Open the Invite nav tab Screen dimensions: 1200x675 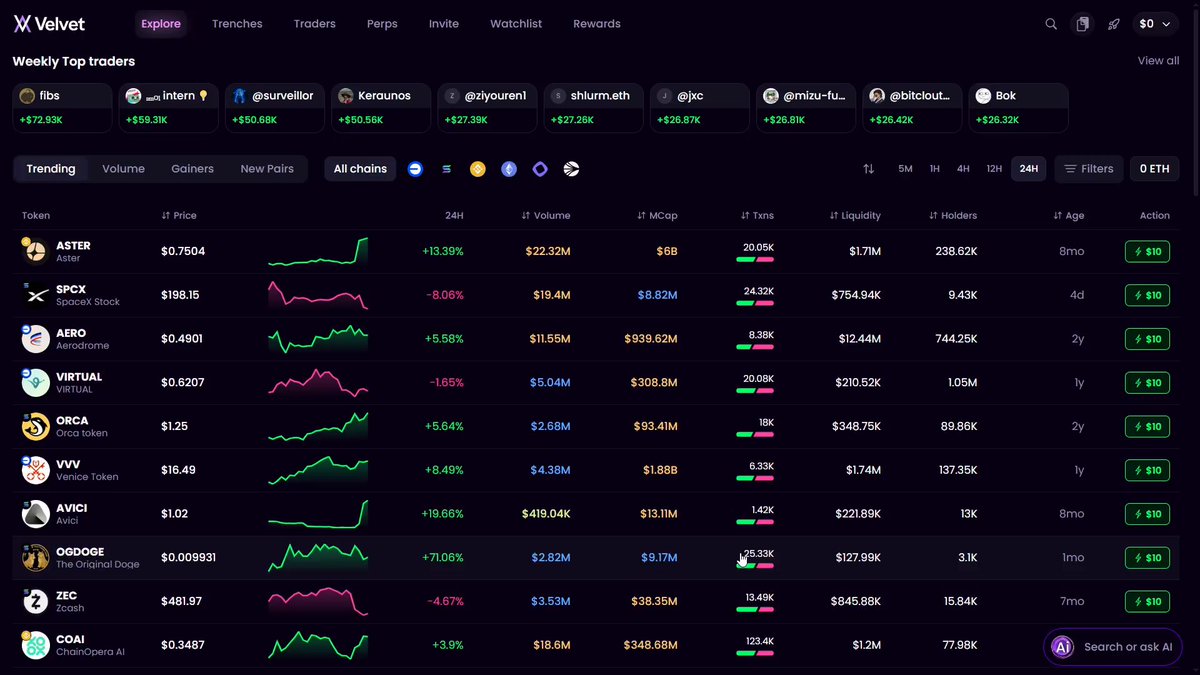(x=444, y=24)
